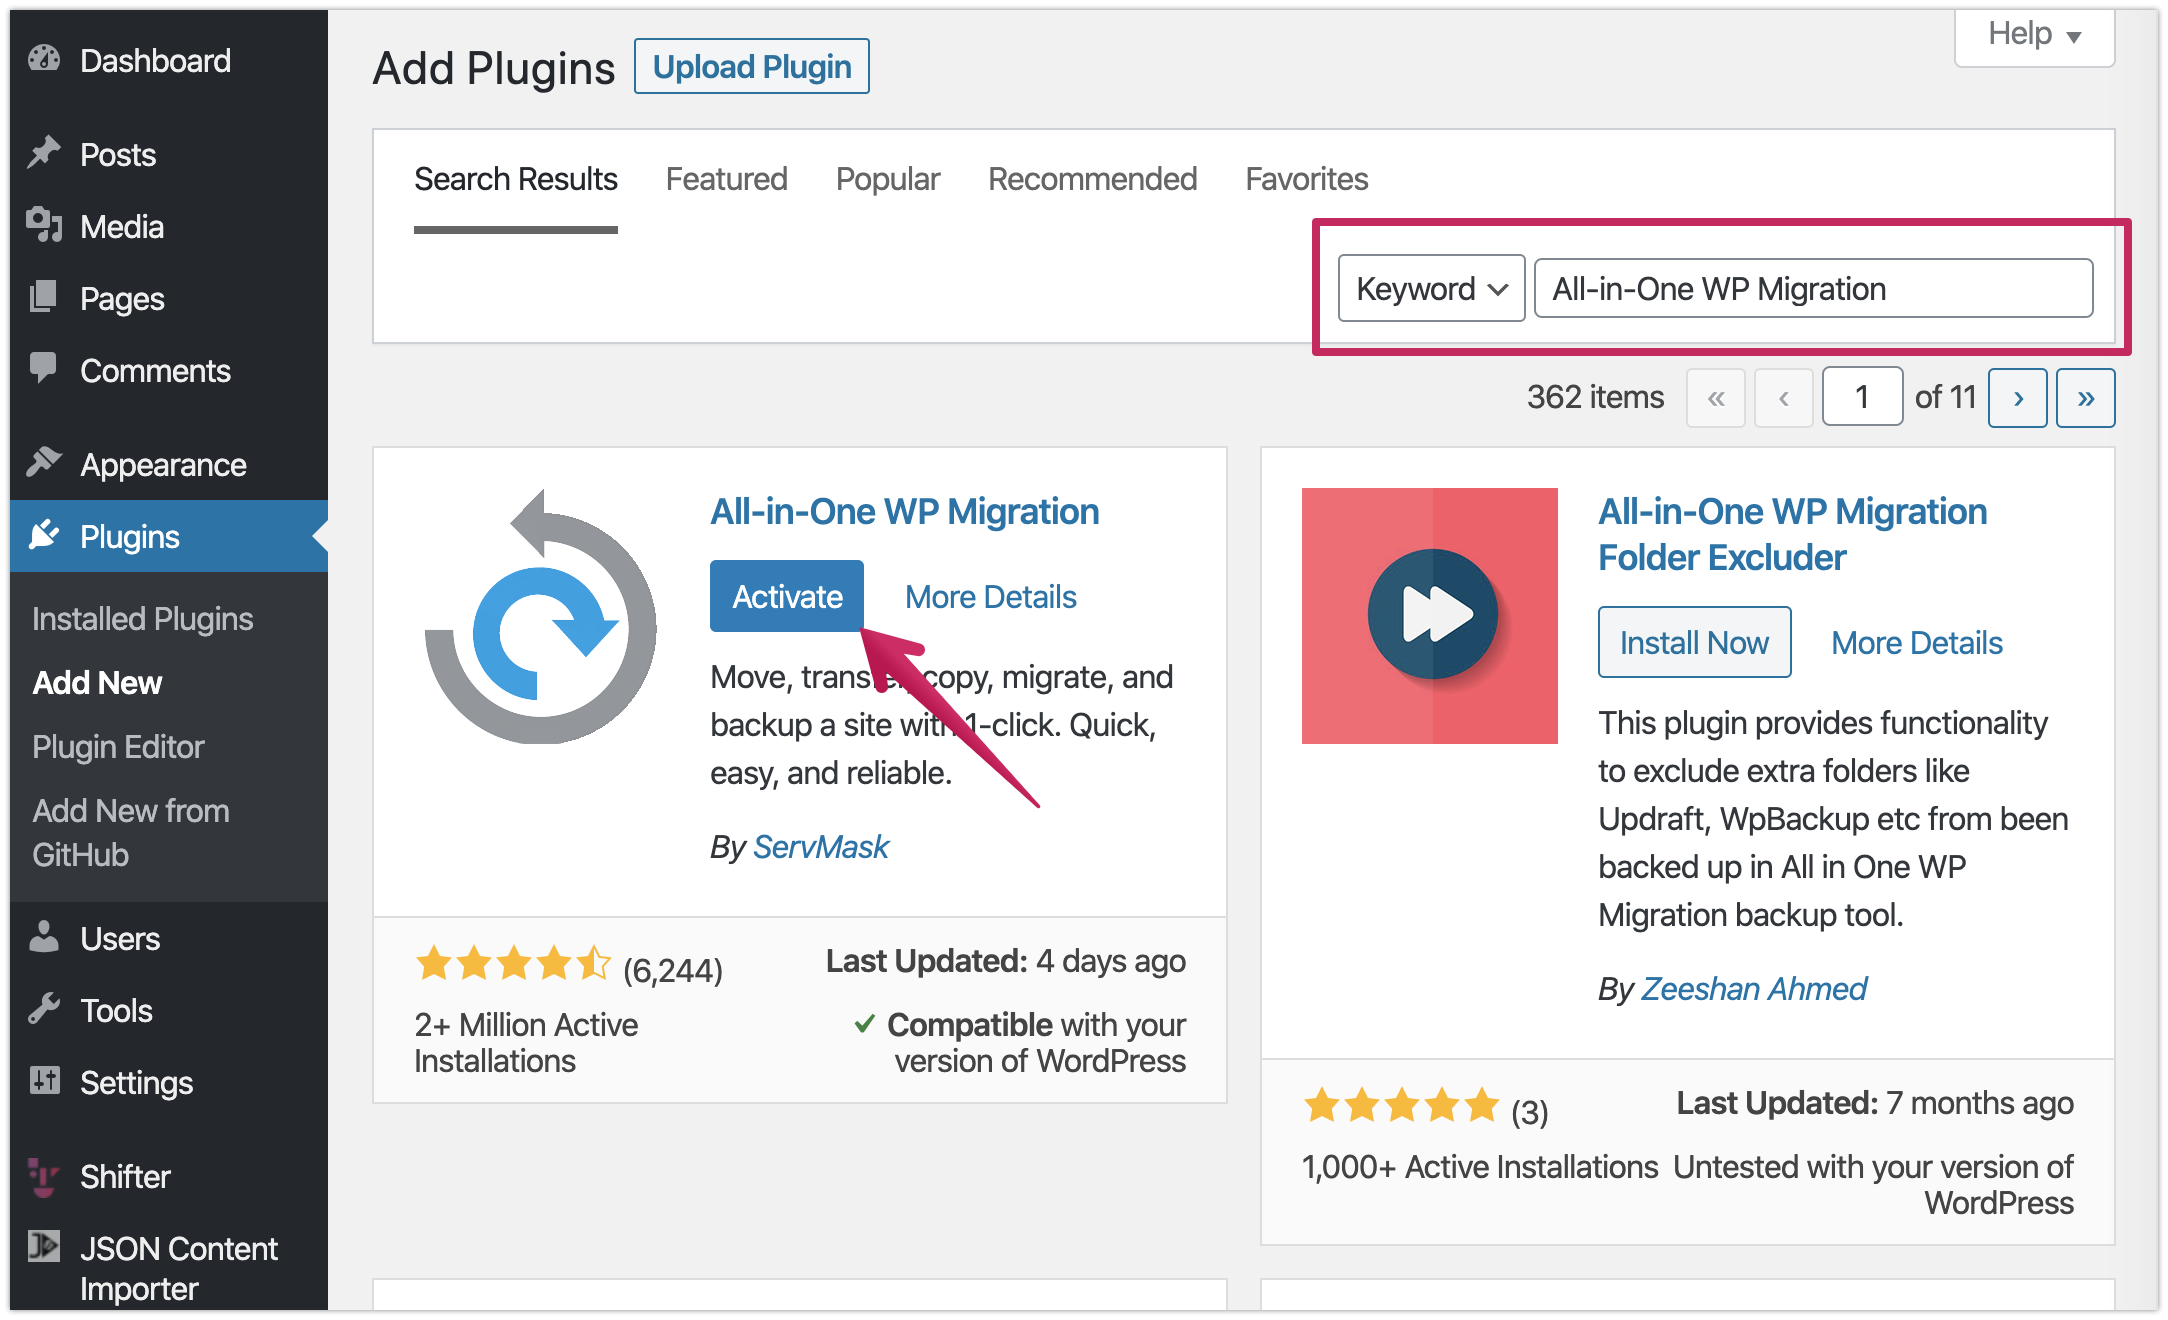Open the Tools menu label

[117, 1011]
